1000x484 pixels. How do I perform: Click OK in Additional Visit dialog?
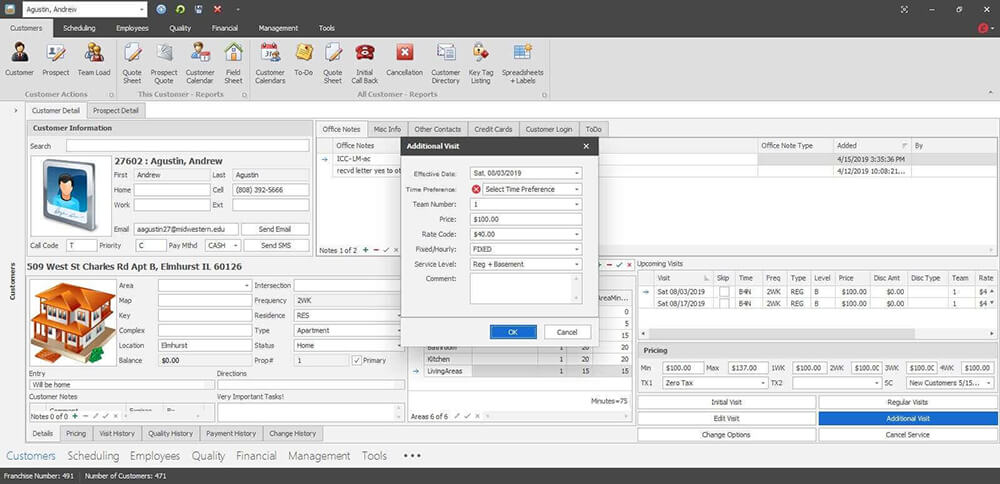(x=513, y=332)
